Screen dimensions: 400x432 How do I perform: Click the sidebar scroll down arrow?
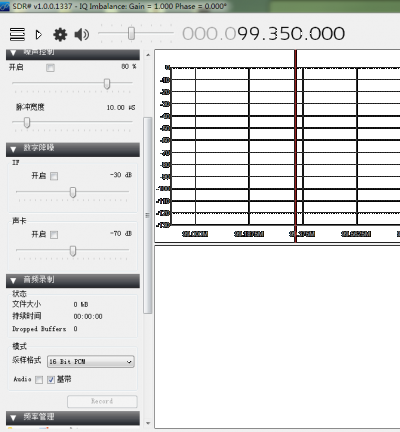coord(148,423)
